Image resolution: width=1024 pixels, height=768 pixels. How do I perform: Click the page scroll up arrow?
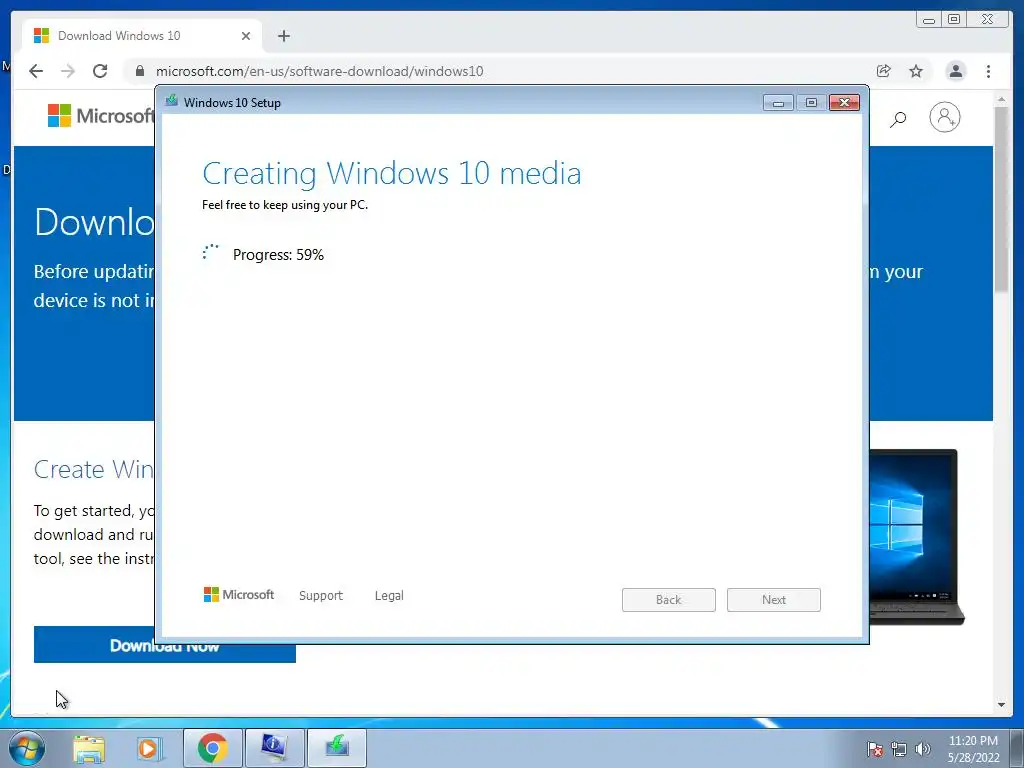(1001, 100)
